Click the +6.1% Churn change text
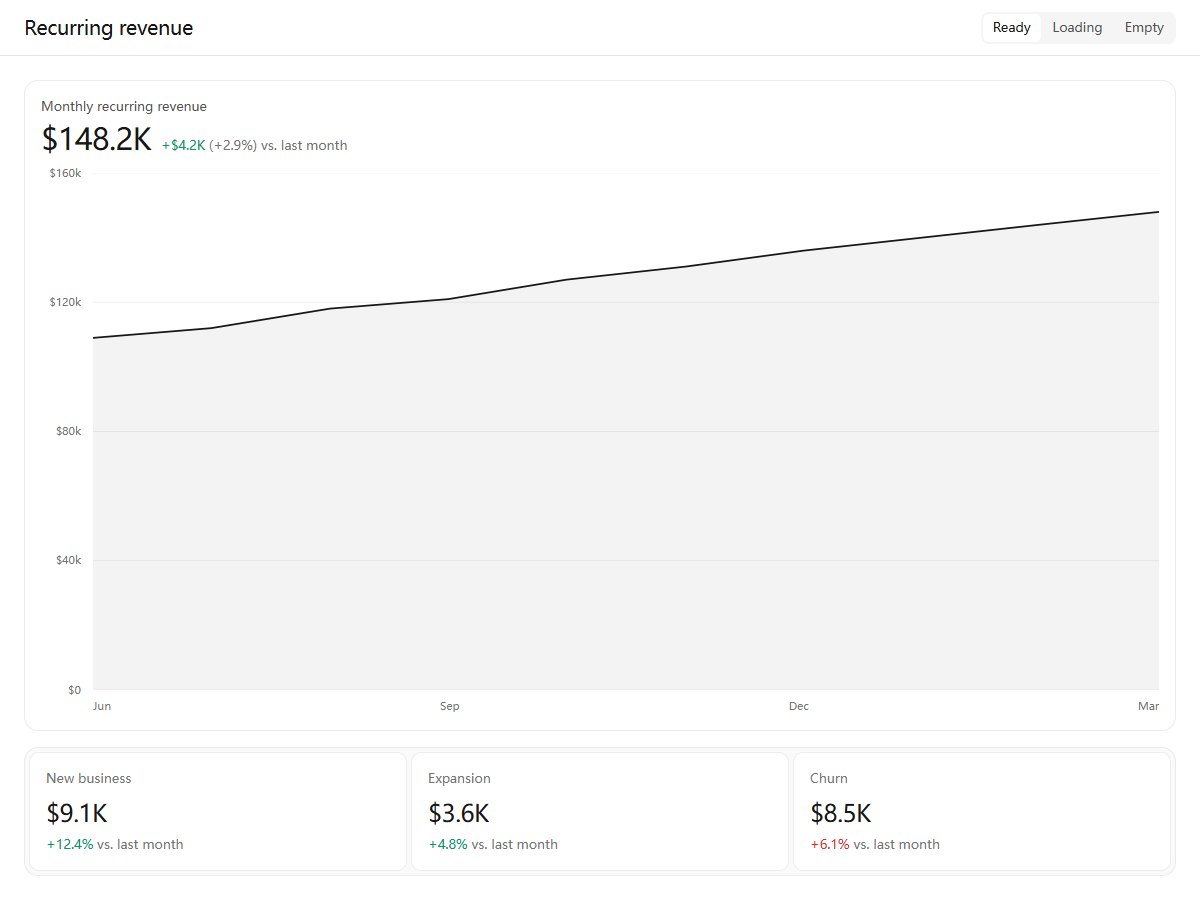 click(830, 844)
